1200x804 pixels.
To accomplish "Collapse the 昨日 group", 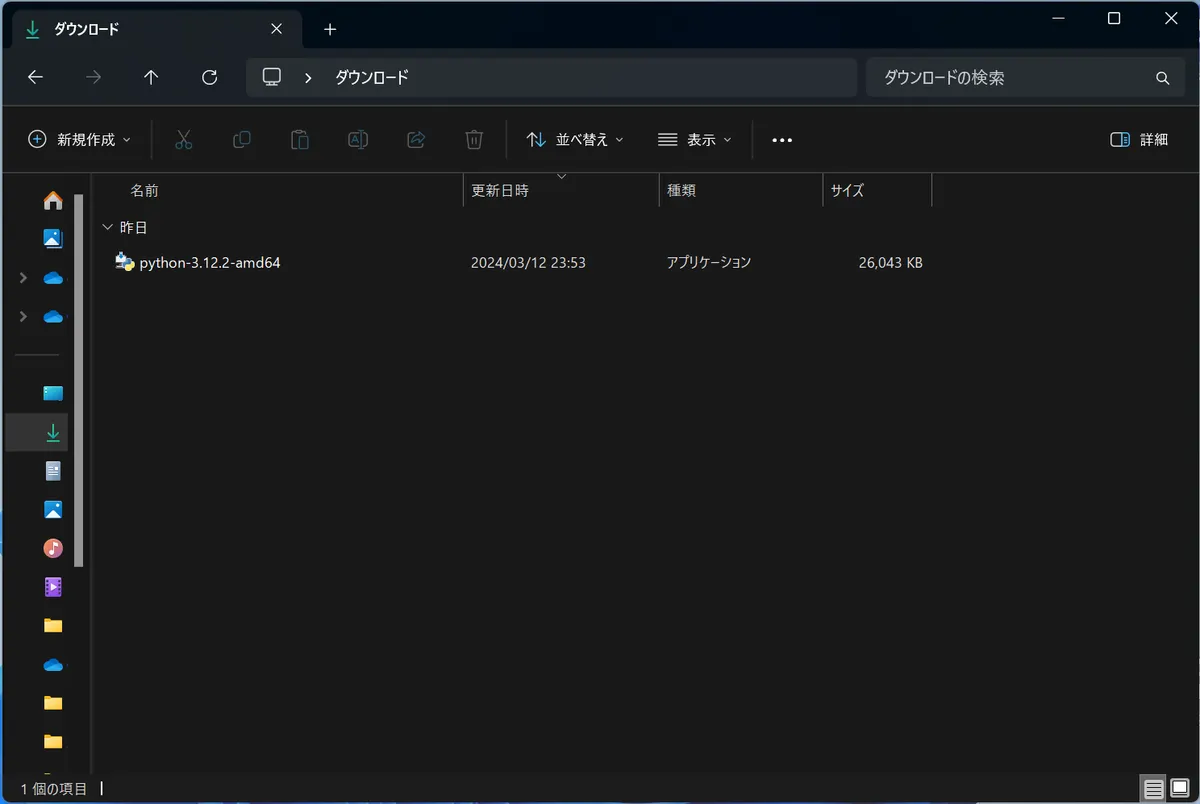I will click(x=108, y=228).
